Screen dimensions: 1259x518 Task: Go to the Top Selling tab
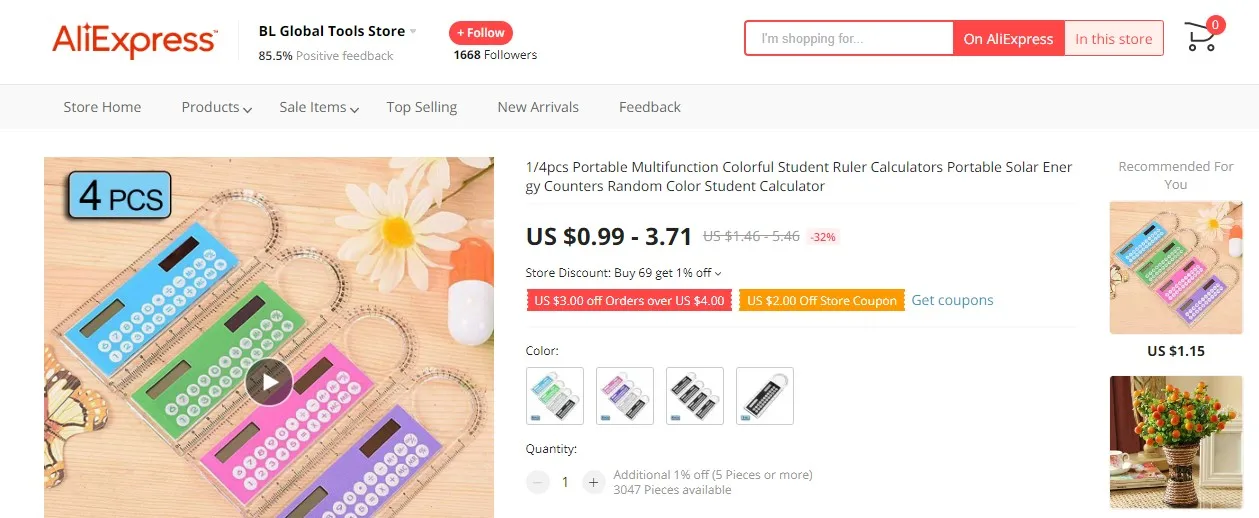422,107
